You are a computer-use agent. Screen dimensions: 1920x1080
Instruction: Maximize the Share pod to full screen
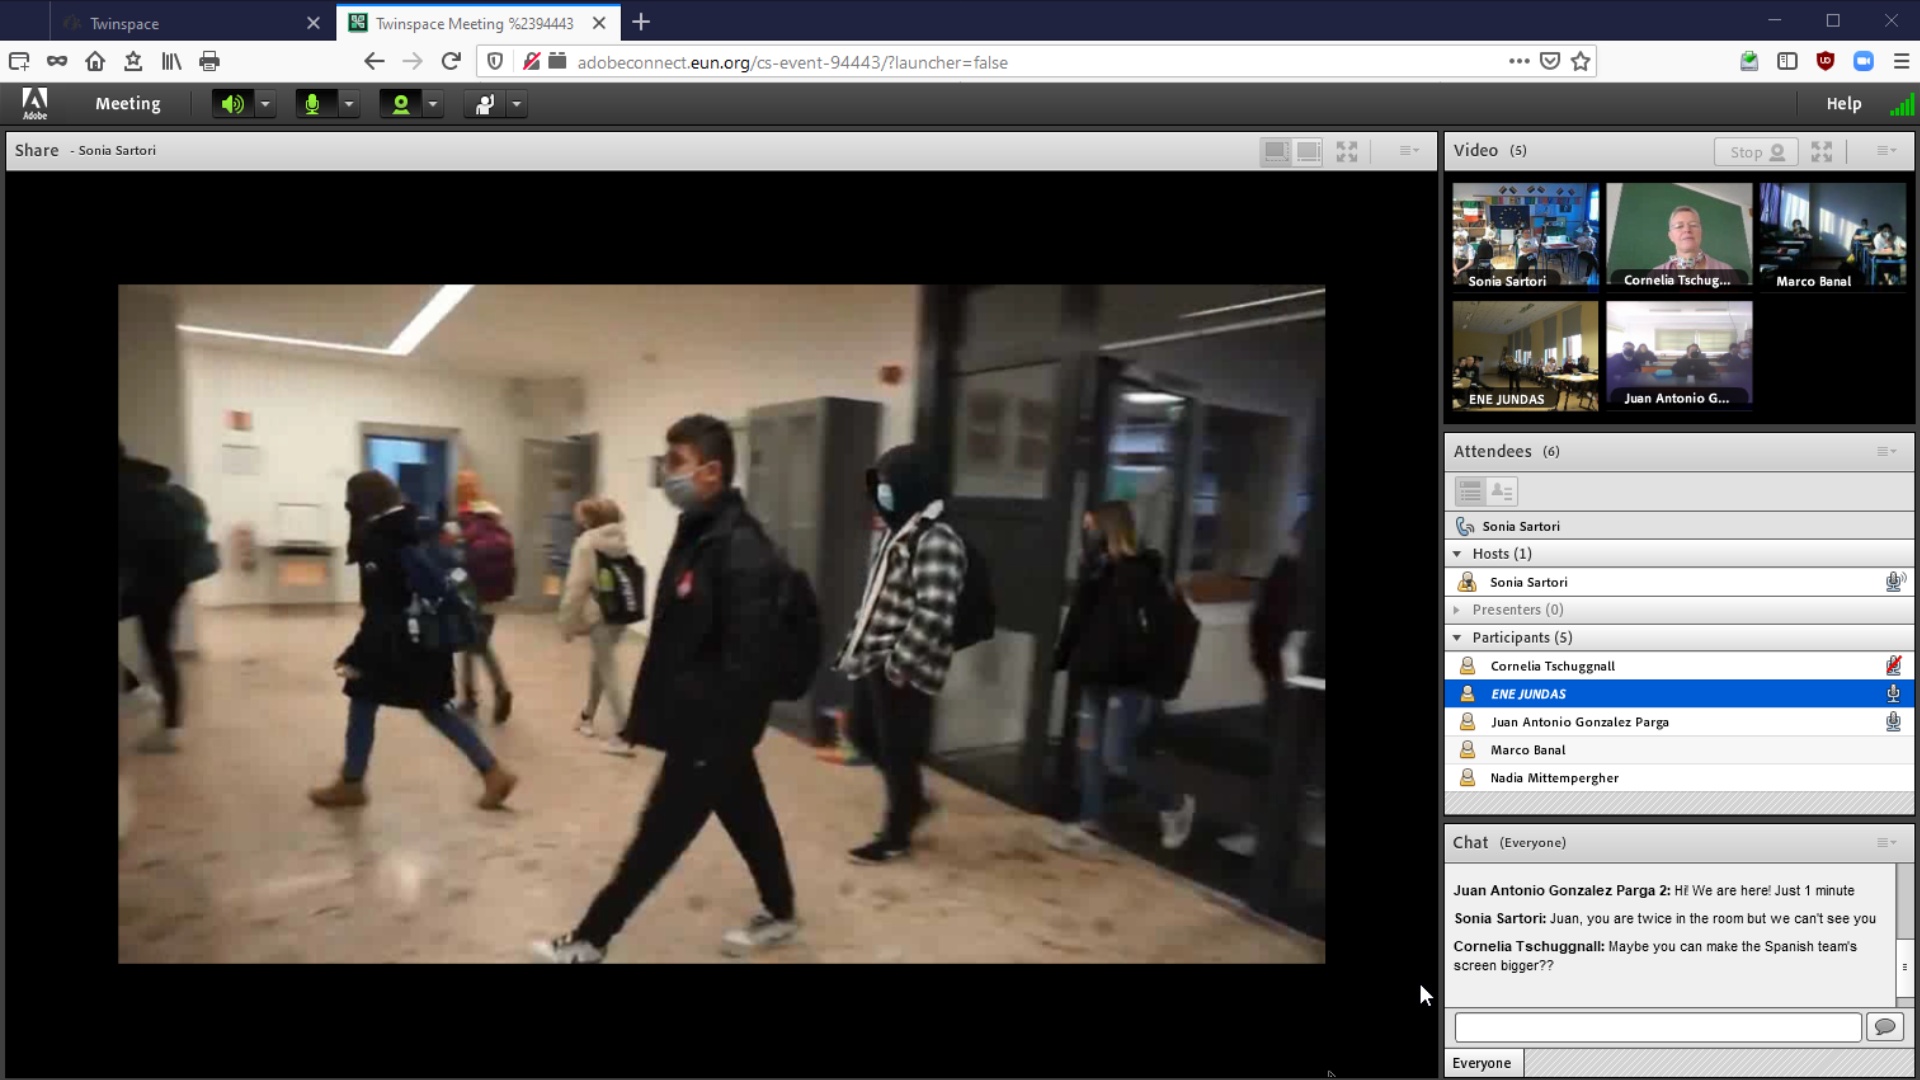coord(1347,151)
